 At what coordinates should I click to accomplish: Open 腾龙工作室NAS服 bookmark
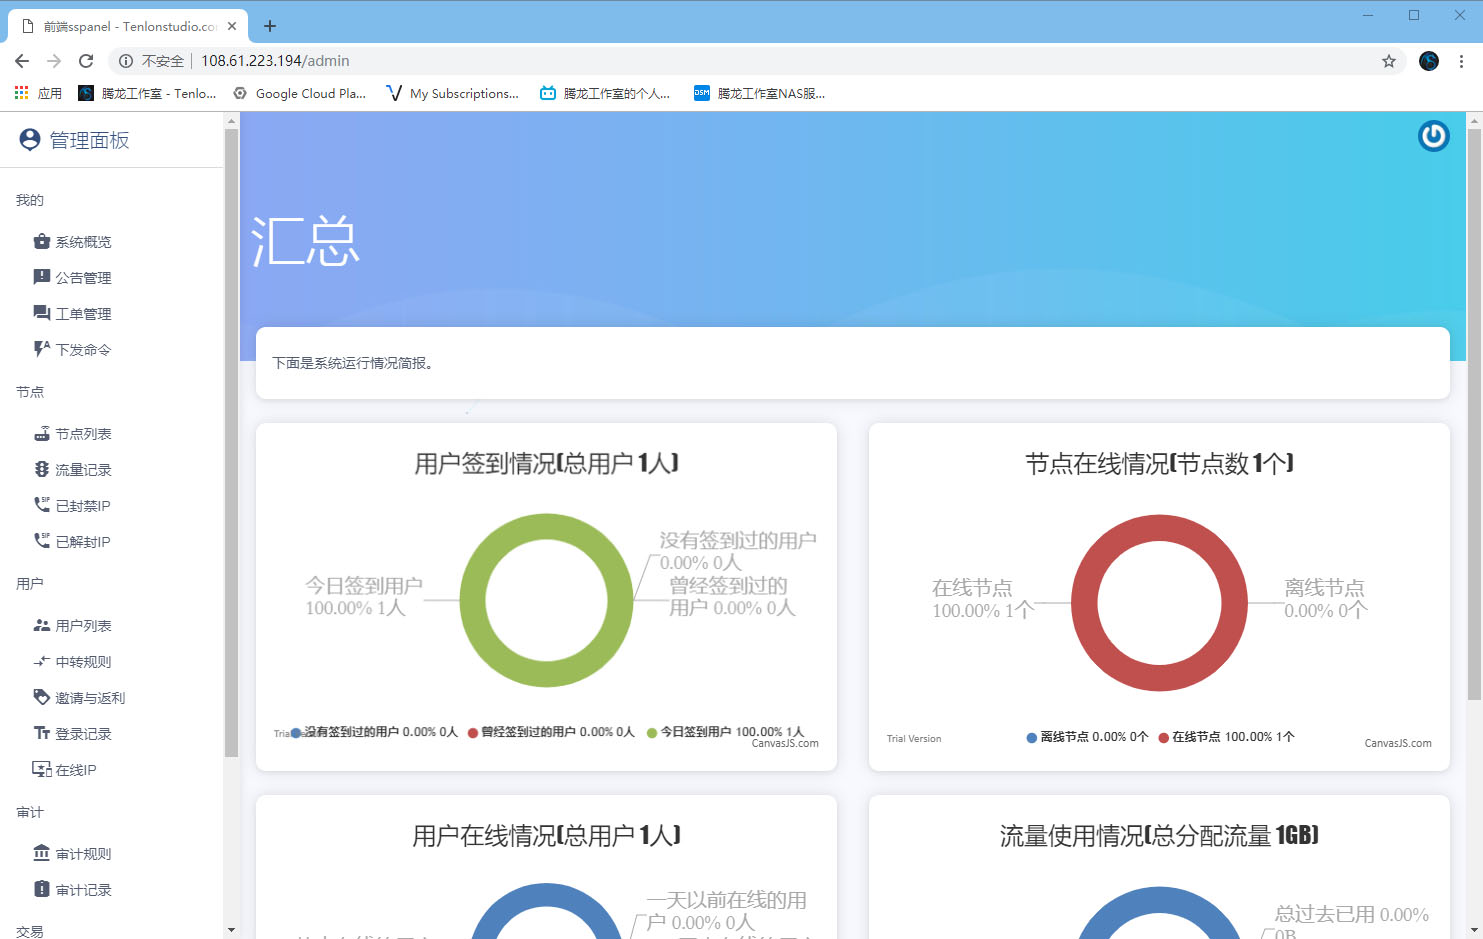760,93
